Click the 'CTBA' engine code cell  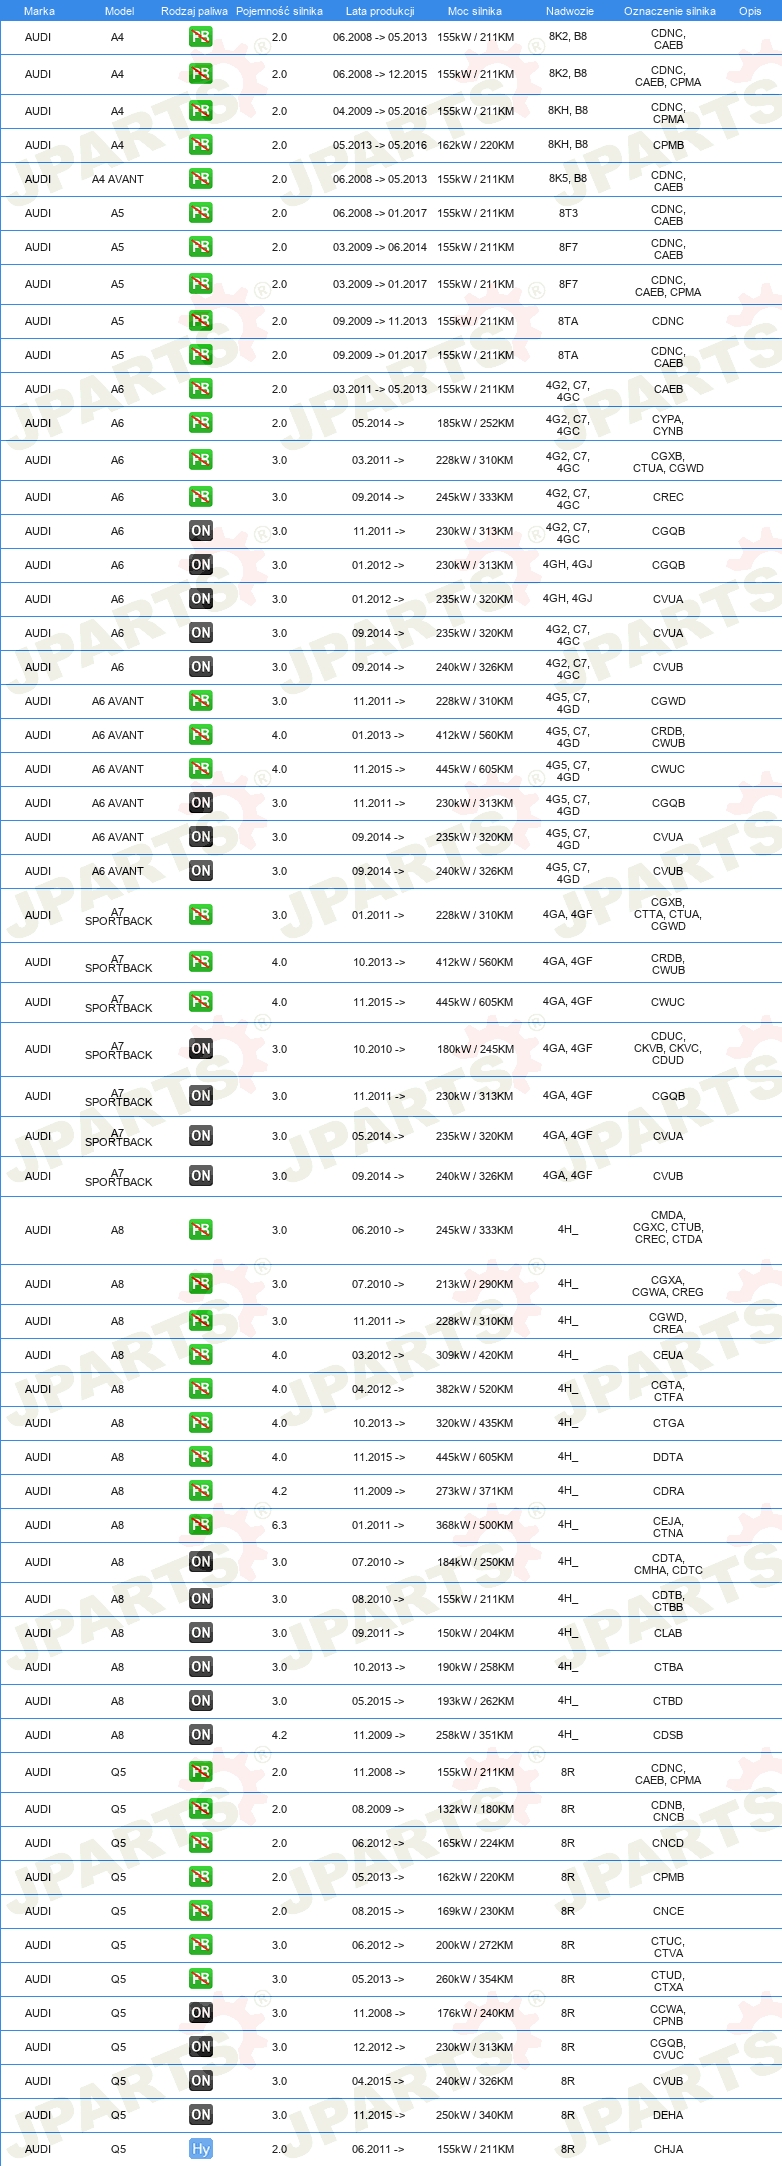668,1667
